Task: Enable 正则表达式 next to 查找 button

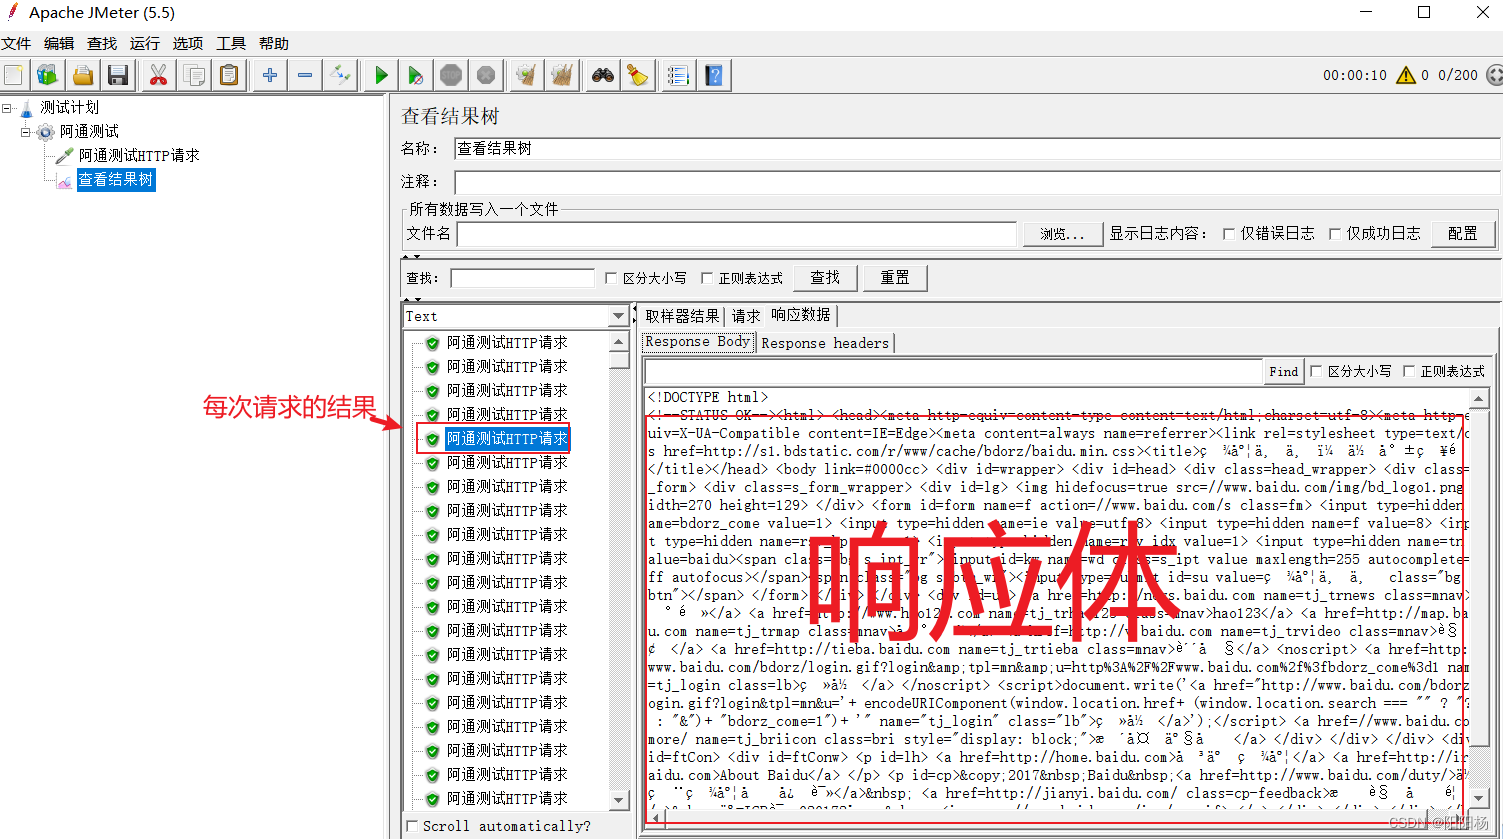Action: coord(707,279)
